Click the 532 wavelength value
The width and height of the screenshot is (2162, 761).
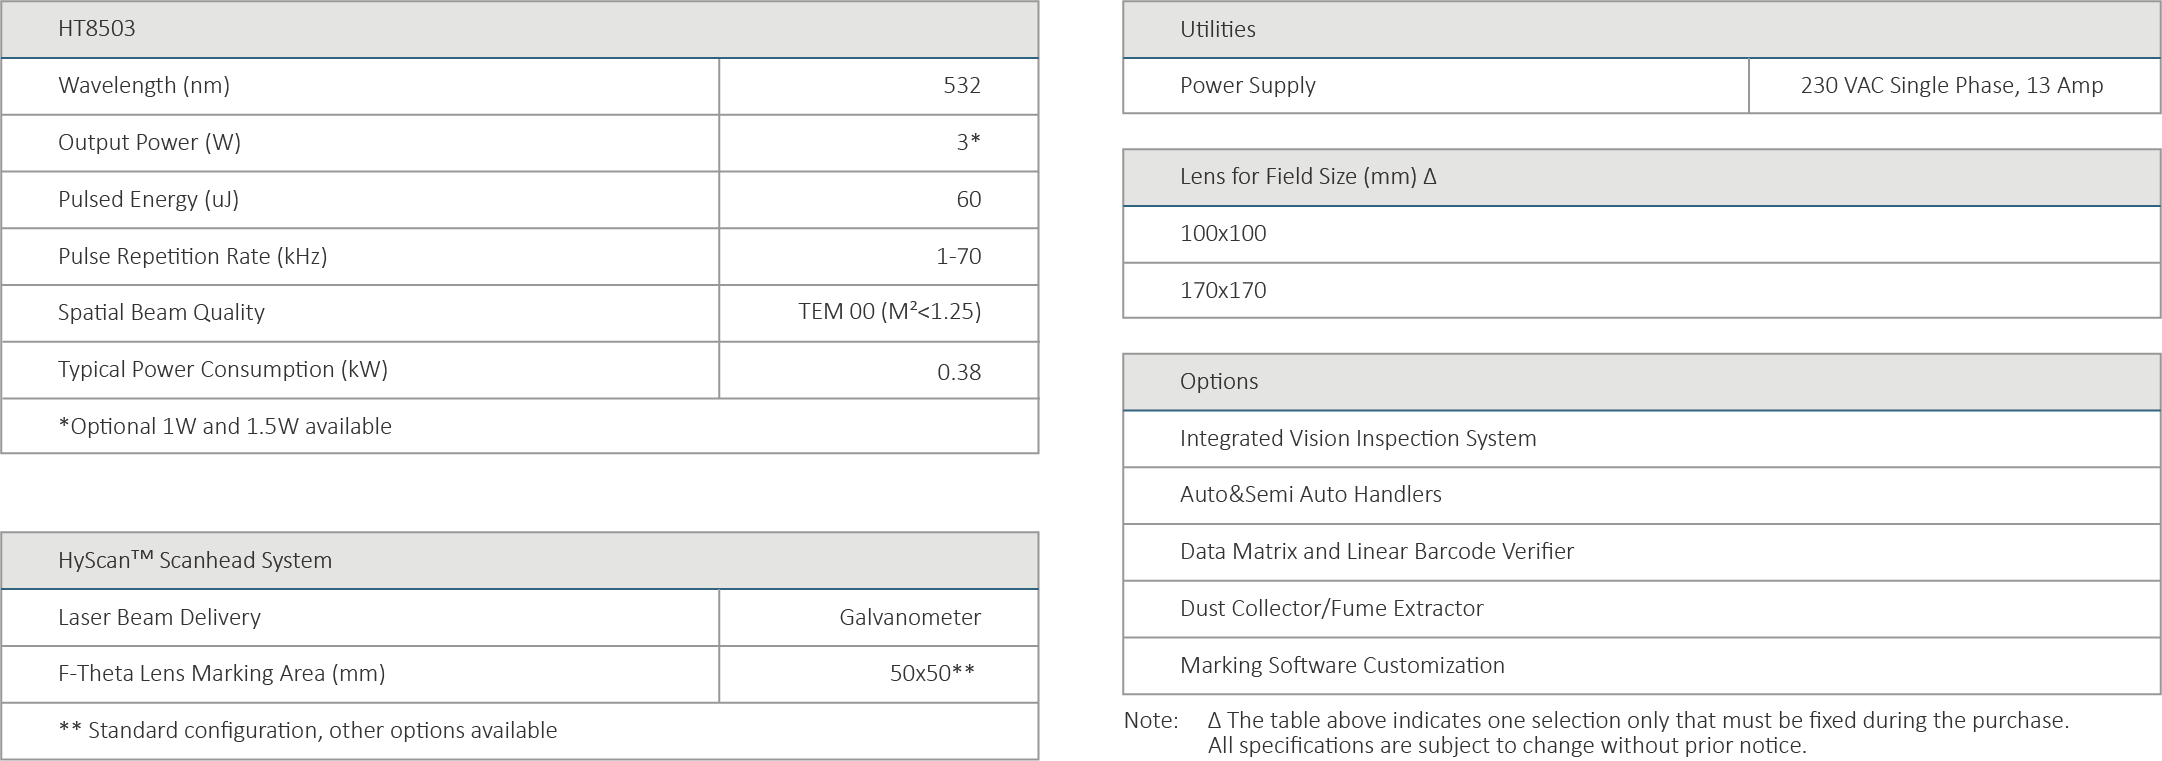click(x=961, y=86)
